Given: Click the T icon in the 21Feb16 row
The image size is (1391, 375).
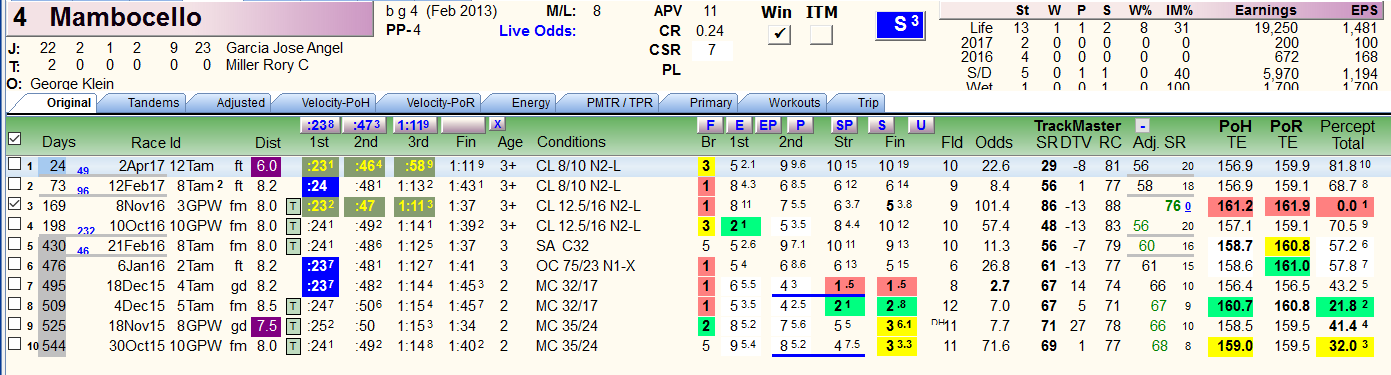Looking at the screenshot, I should click(x=293, y=245).
